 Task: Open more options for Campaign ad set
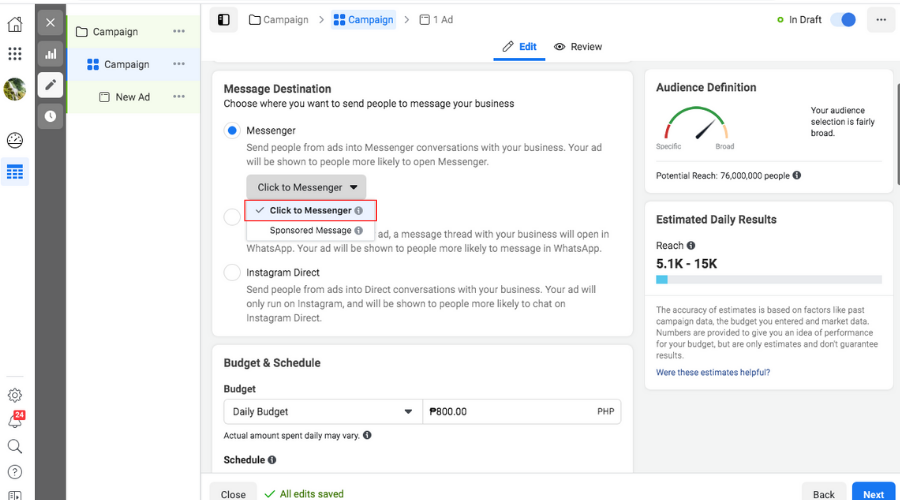click(x=179, y=64)
